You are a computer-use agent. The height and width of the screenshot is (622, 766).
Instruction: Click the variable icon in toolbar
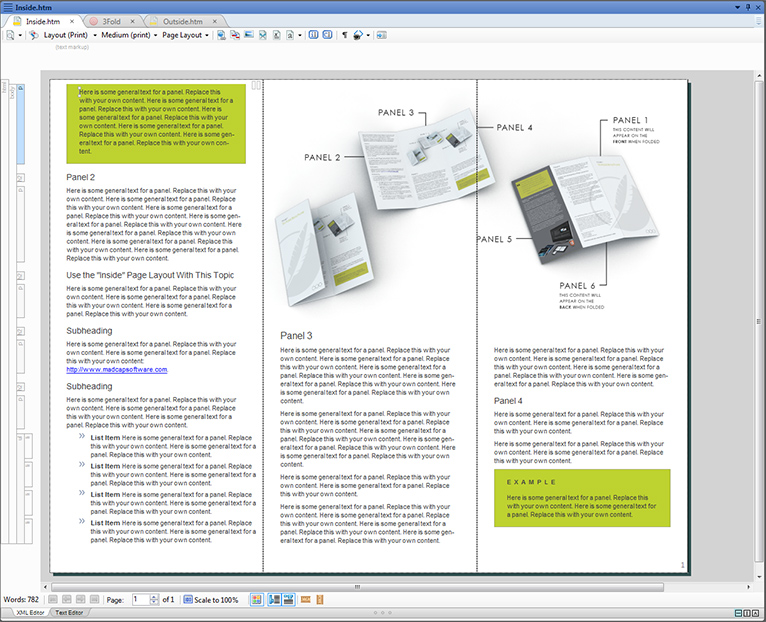[290, 35]
